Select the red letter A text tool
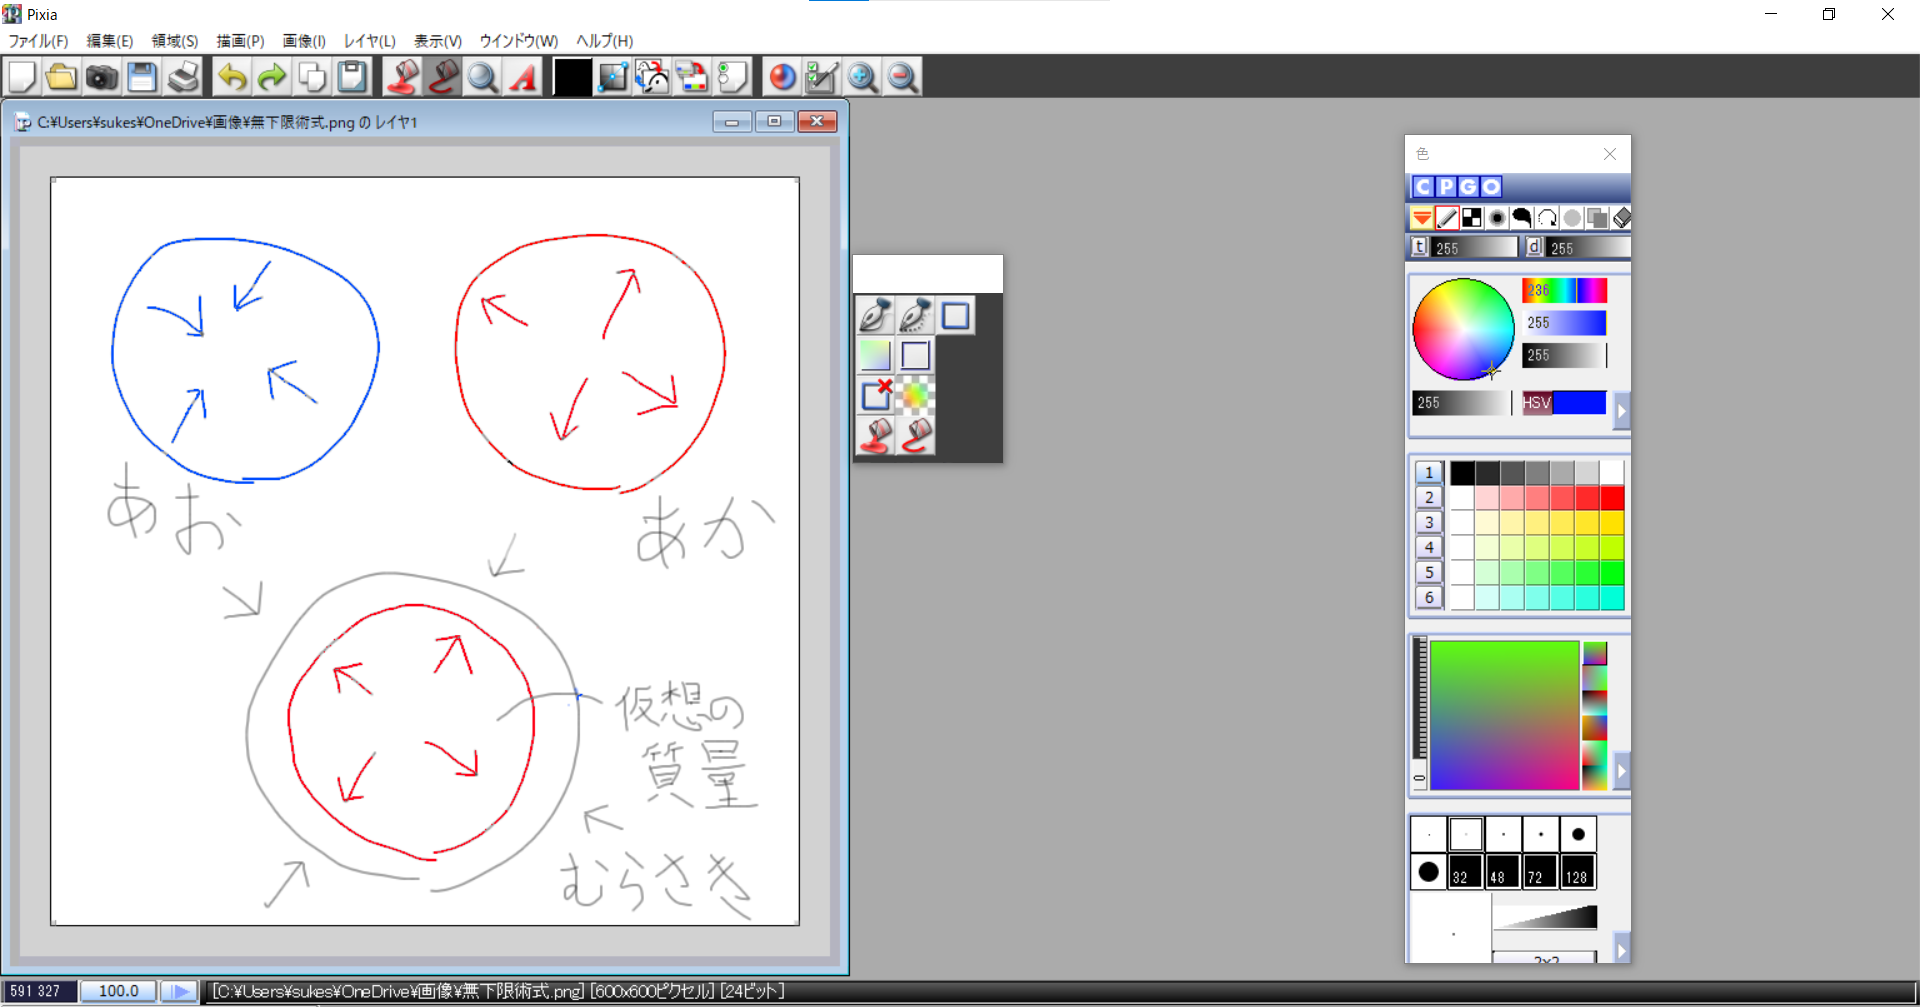 523,77
